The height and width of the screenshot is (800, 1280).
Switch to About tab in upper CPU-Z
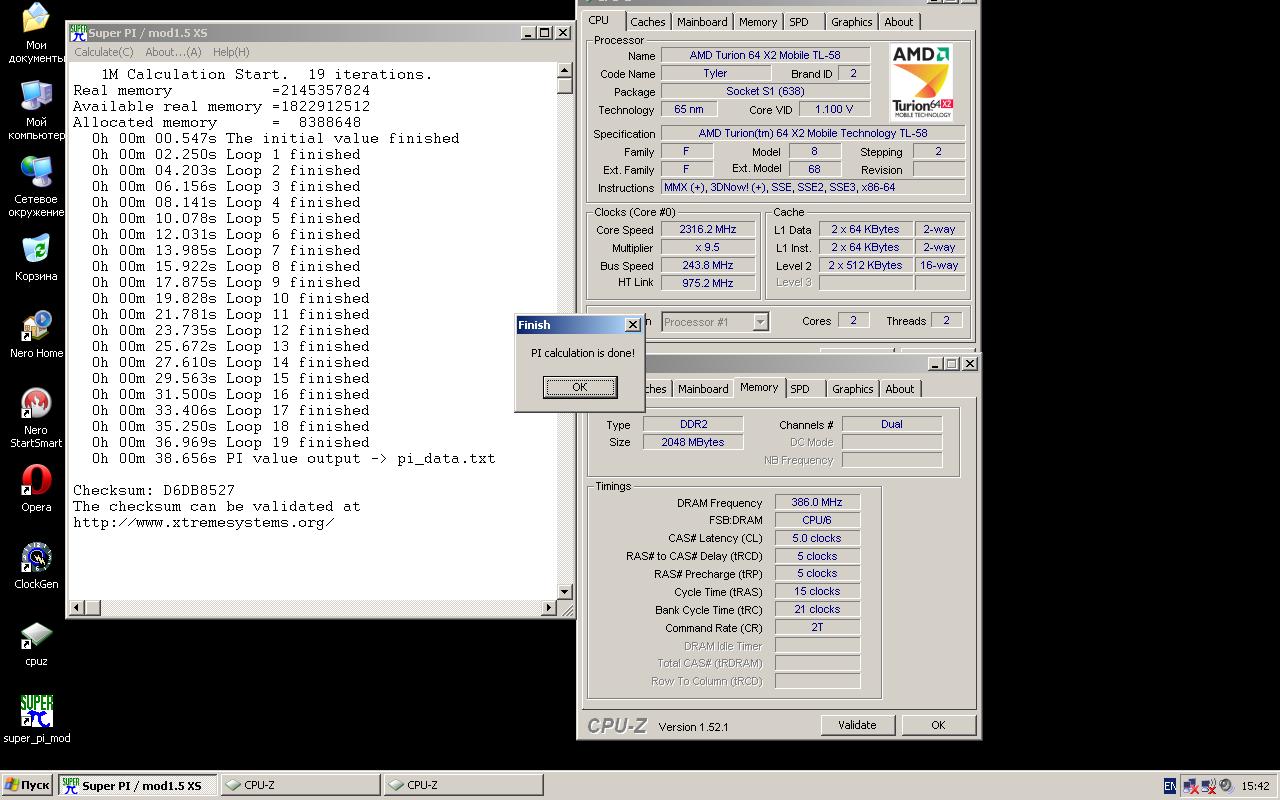(x=898, y=22)
